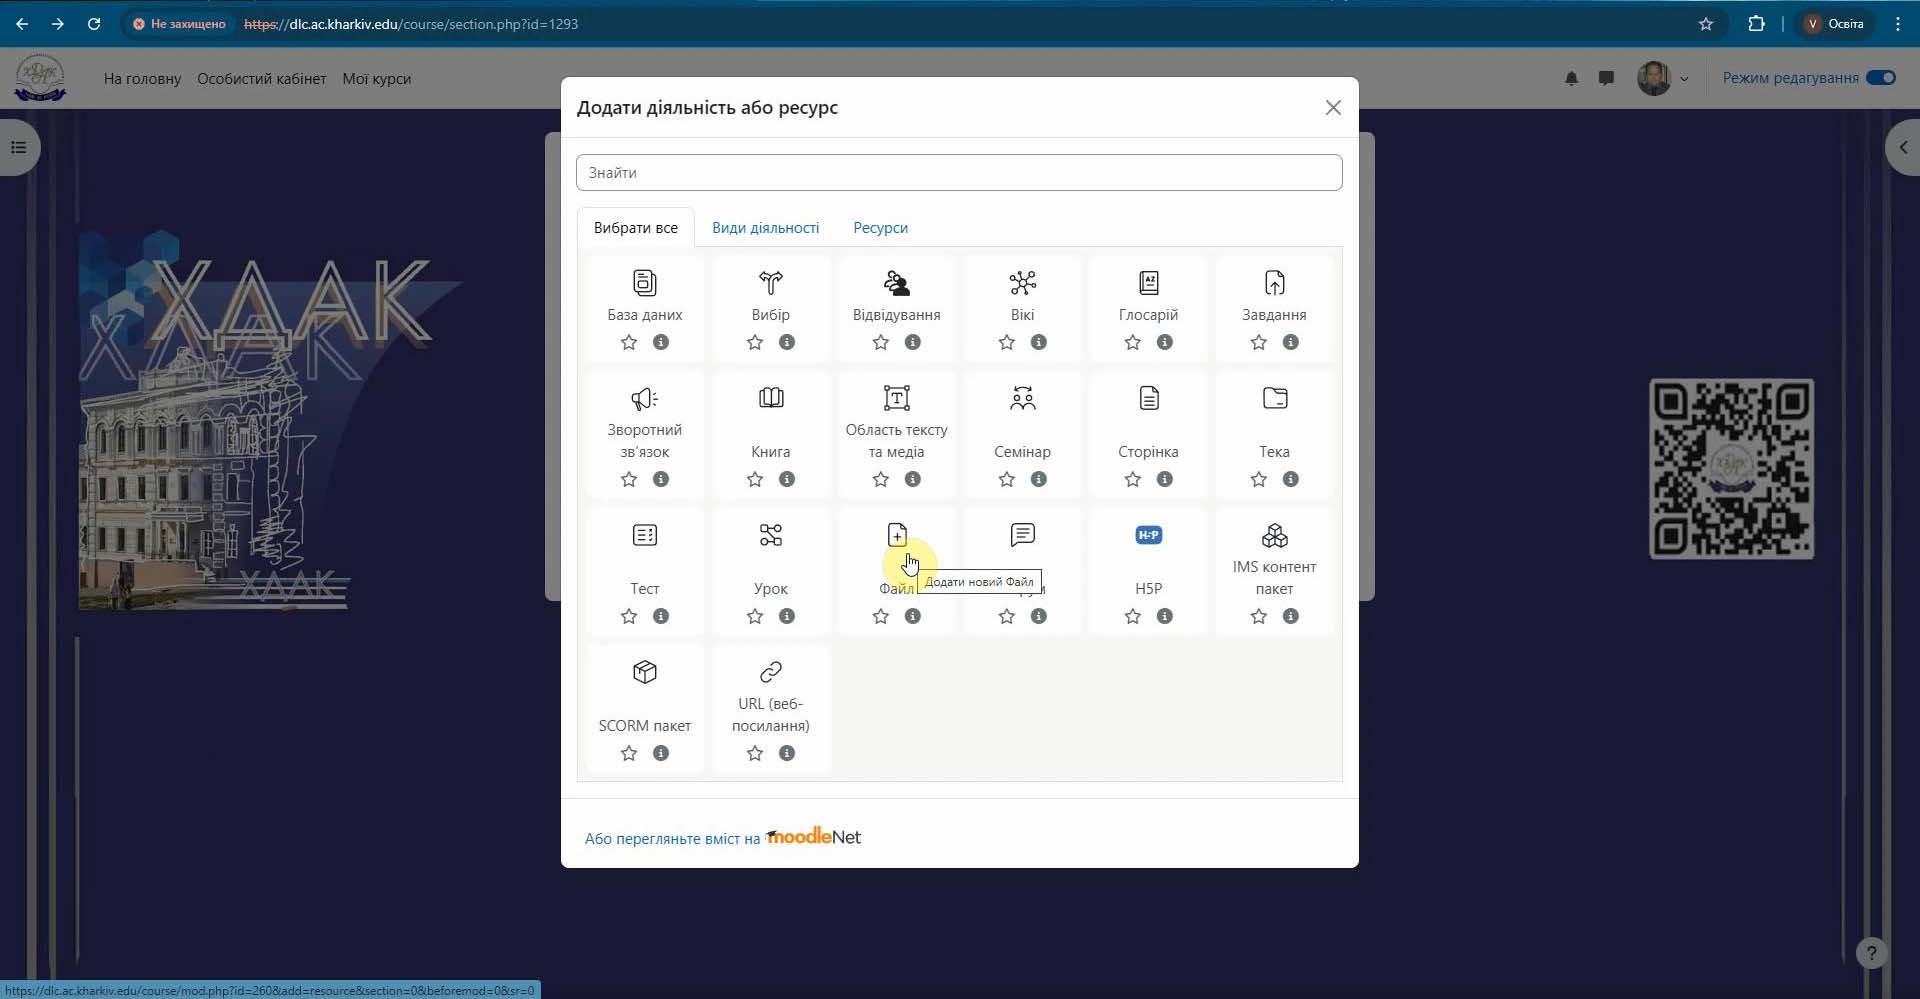This screenshot has height=999, width=1920.
Task: Expand the course index side drawer
Action: (x=18, y=148)
